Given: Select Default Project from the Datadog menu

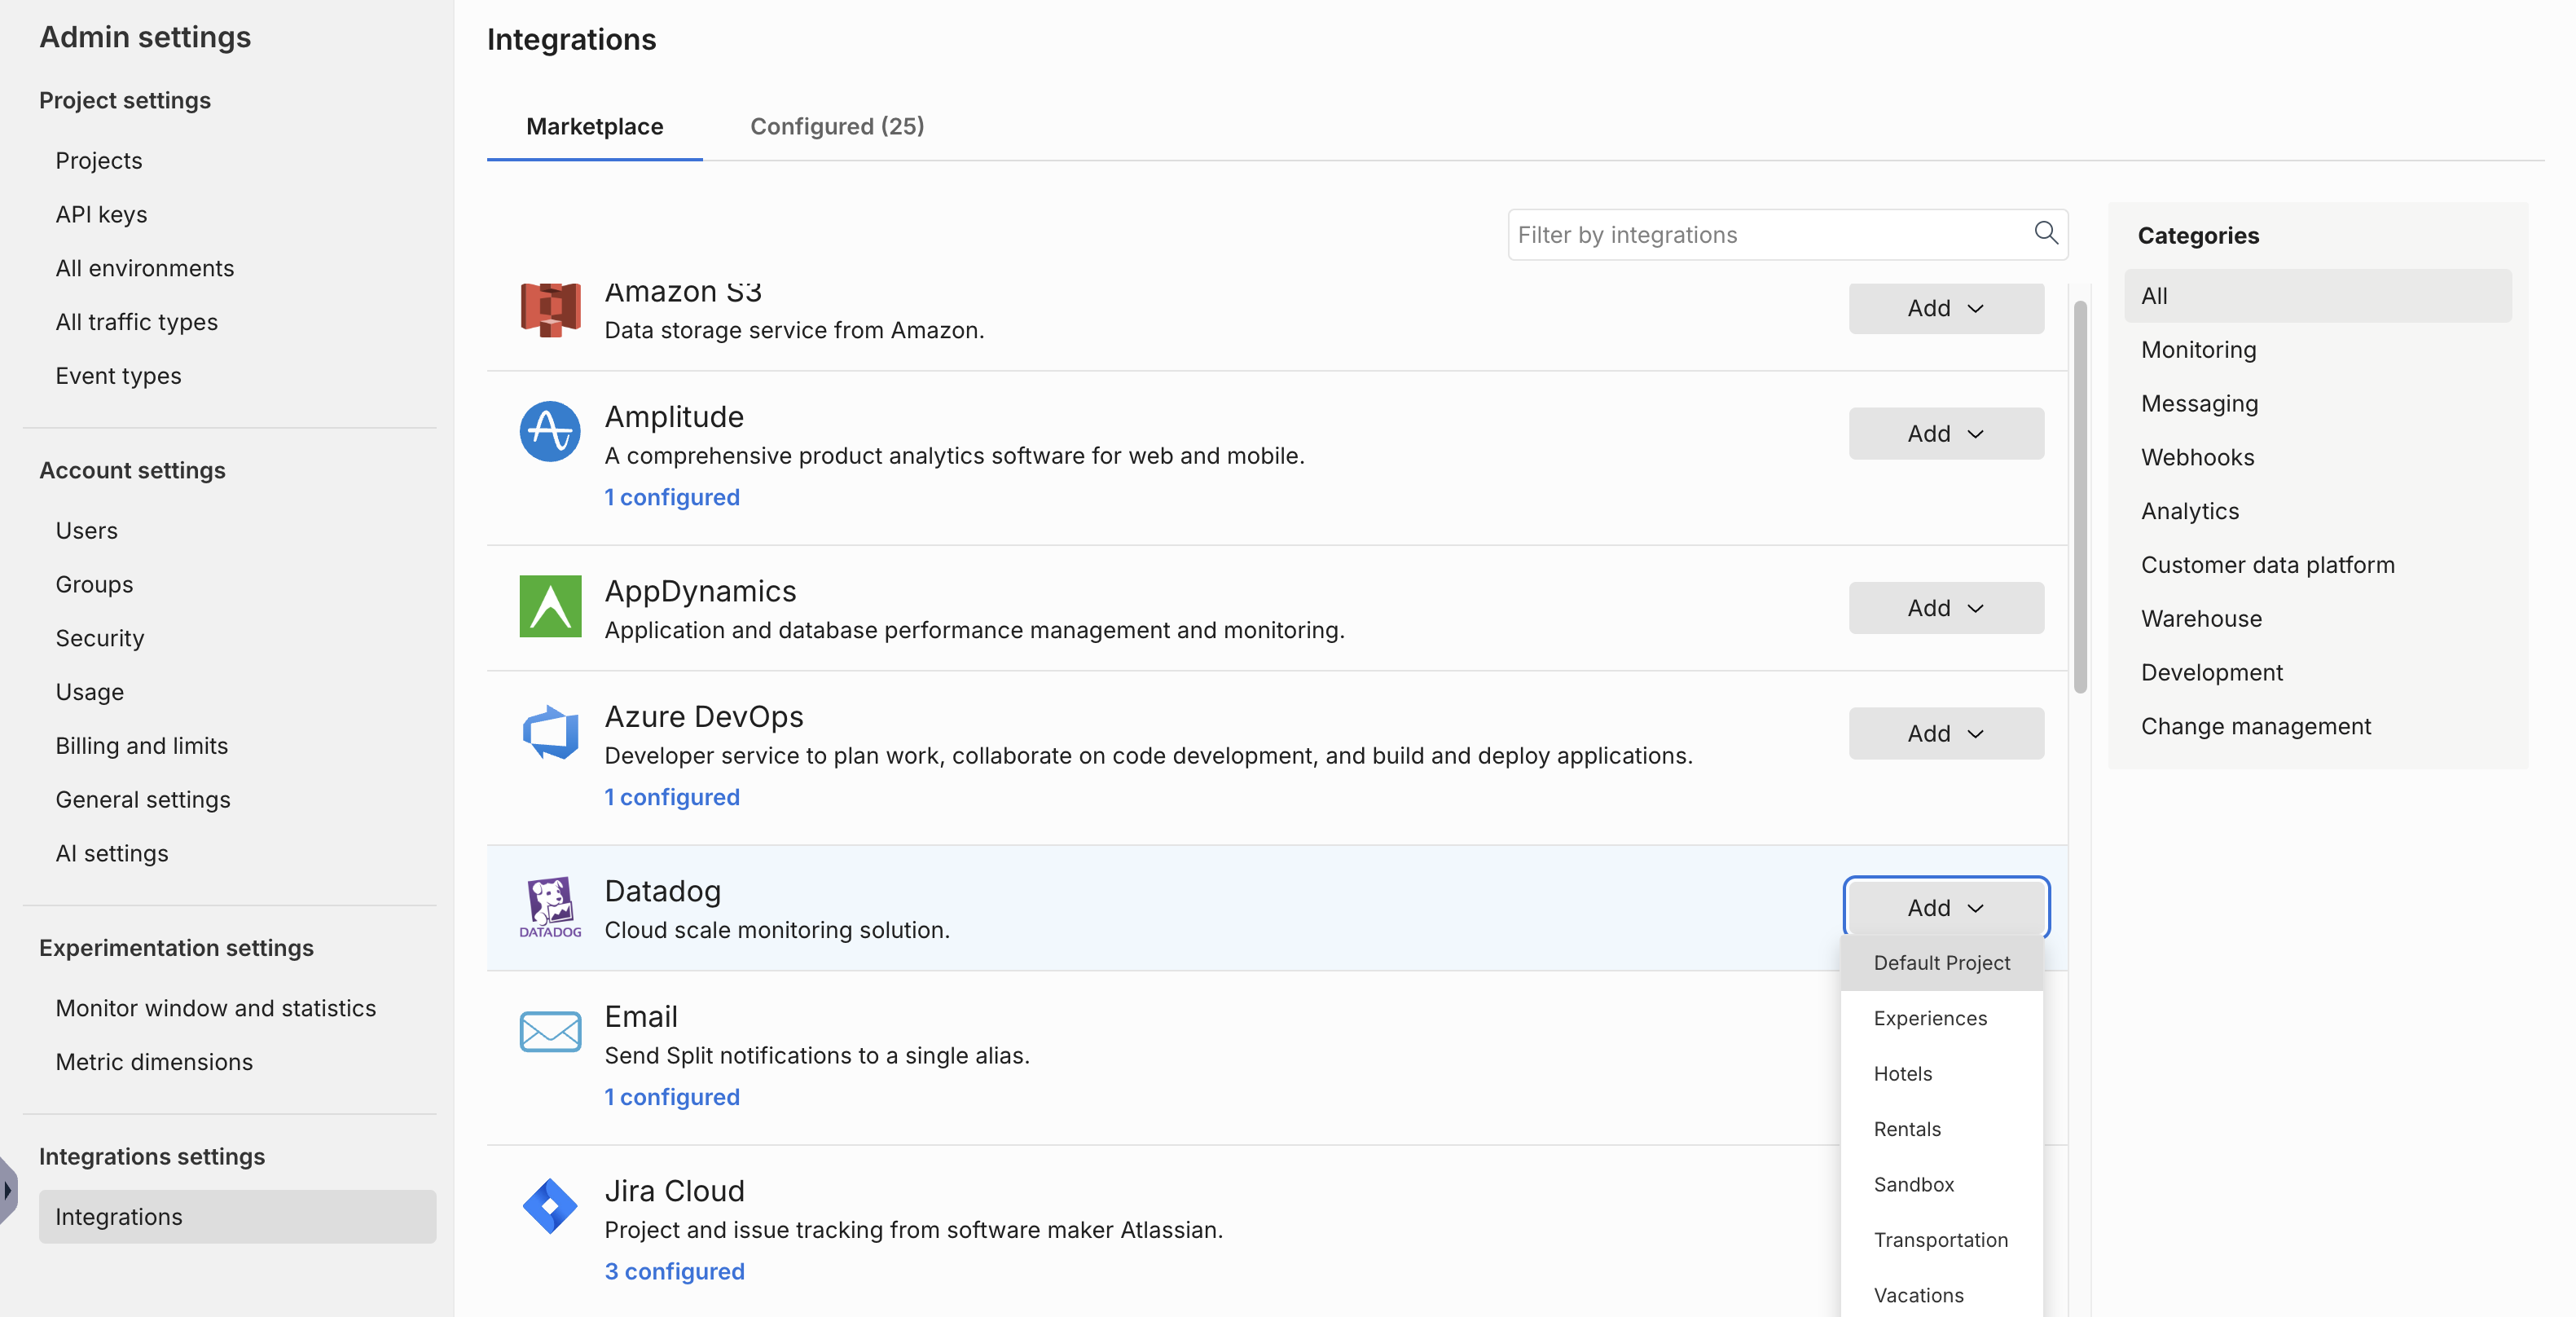Looking at the screenshot, I should [1941, 963].
